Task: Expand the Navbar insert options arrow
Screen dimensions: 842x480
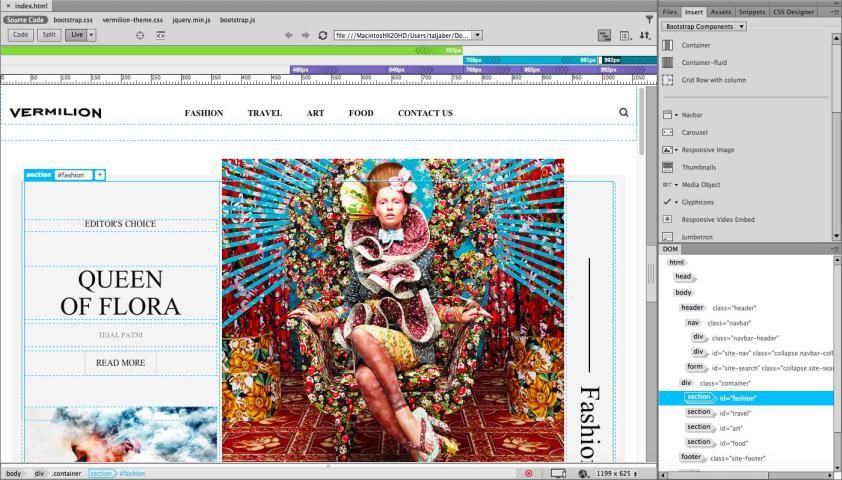Action: (676, 115)
